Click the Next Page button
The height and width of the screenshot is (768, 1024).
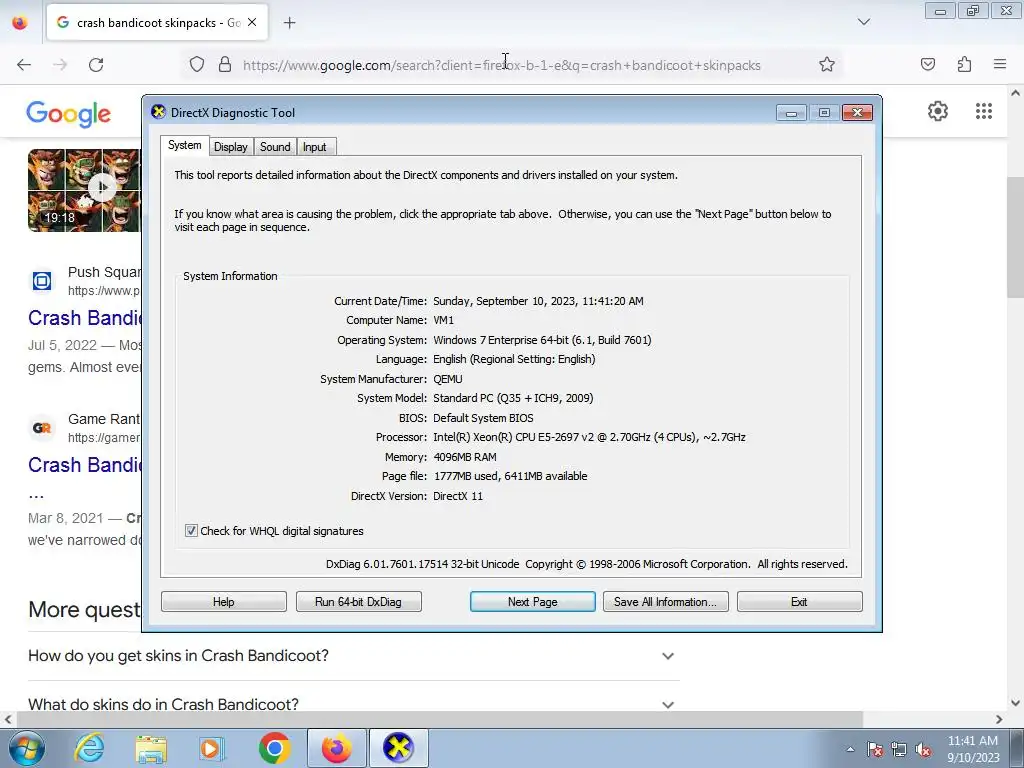(532, 601)
